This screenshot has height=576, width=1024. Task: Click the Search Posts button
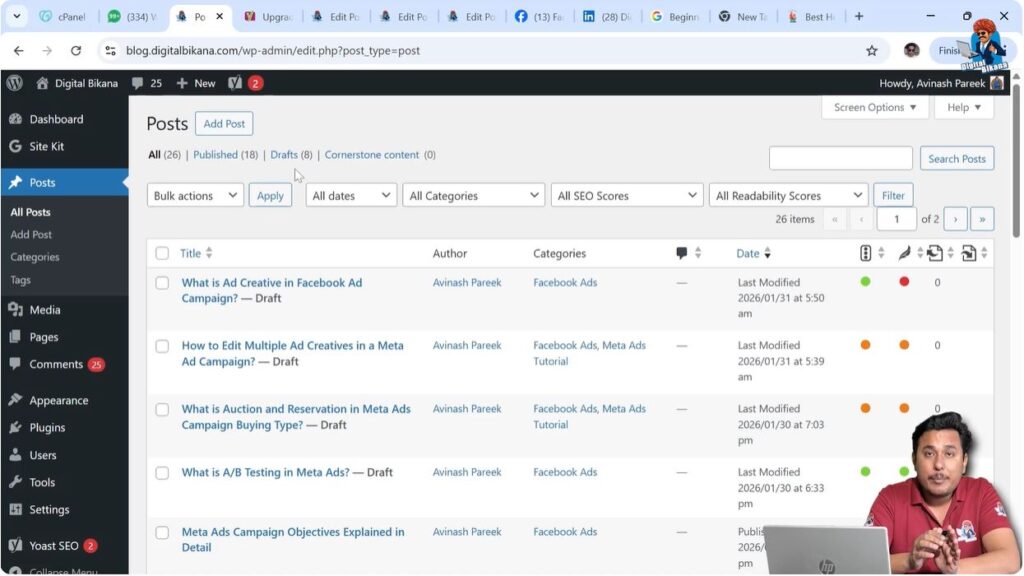click(x=956, y=158)
